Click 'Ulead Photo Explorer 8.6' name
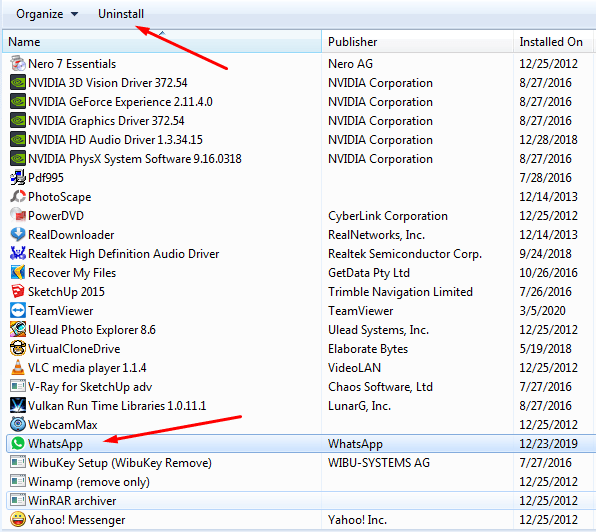The image size is (596, 532). (92, 330)
